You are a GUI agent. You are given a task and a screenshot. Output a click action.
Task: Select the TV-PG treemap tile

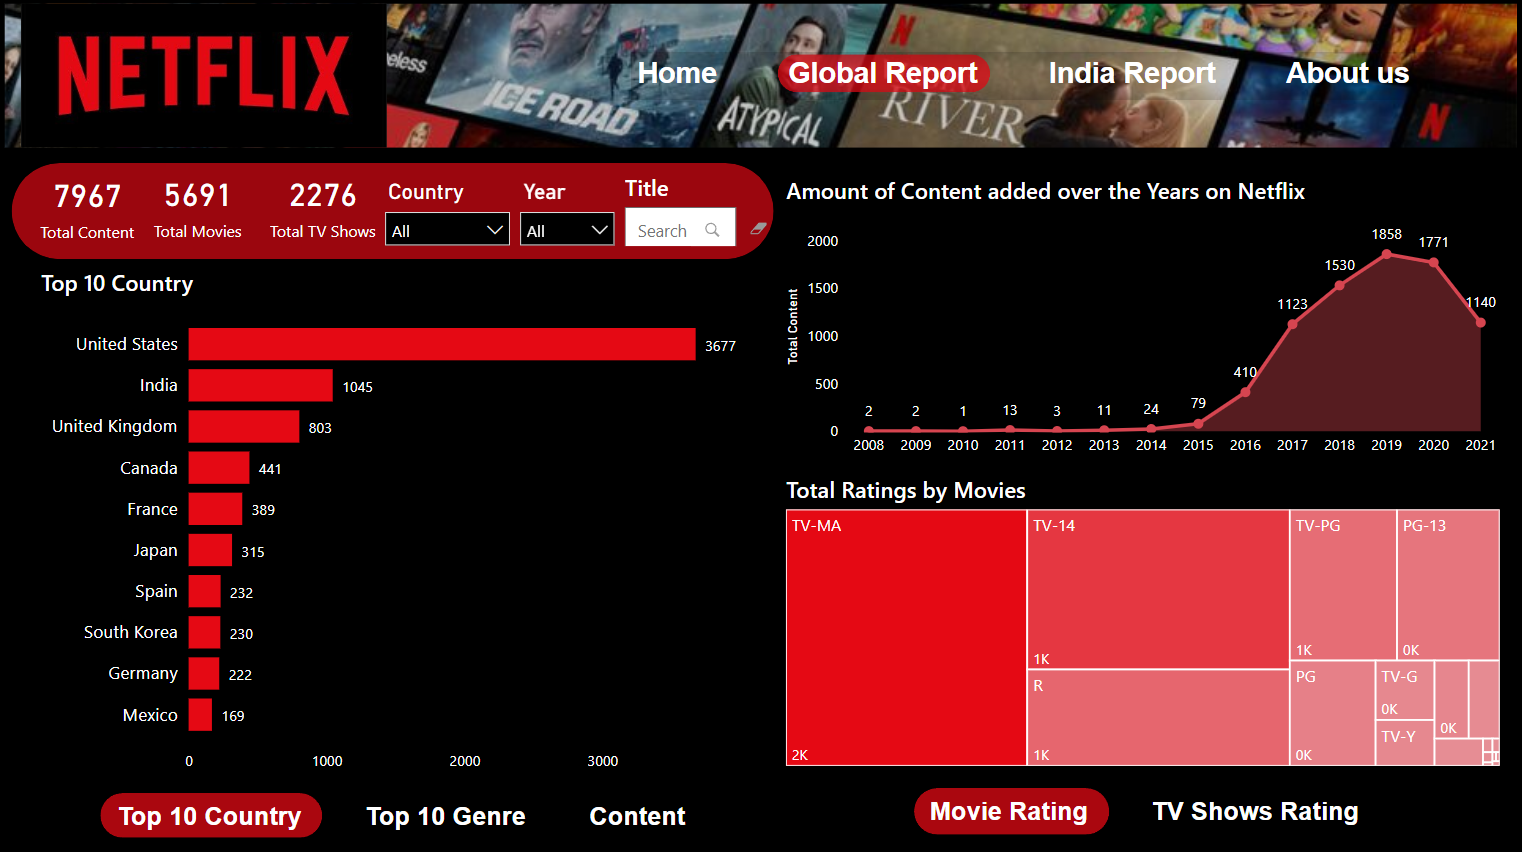click(1343, 585)
